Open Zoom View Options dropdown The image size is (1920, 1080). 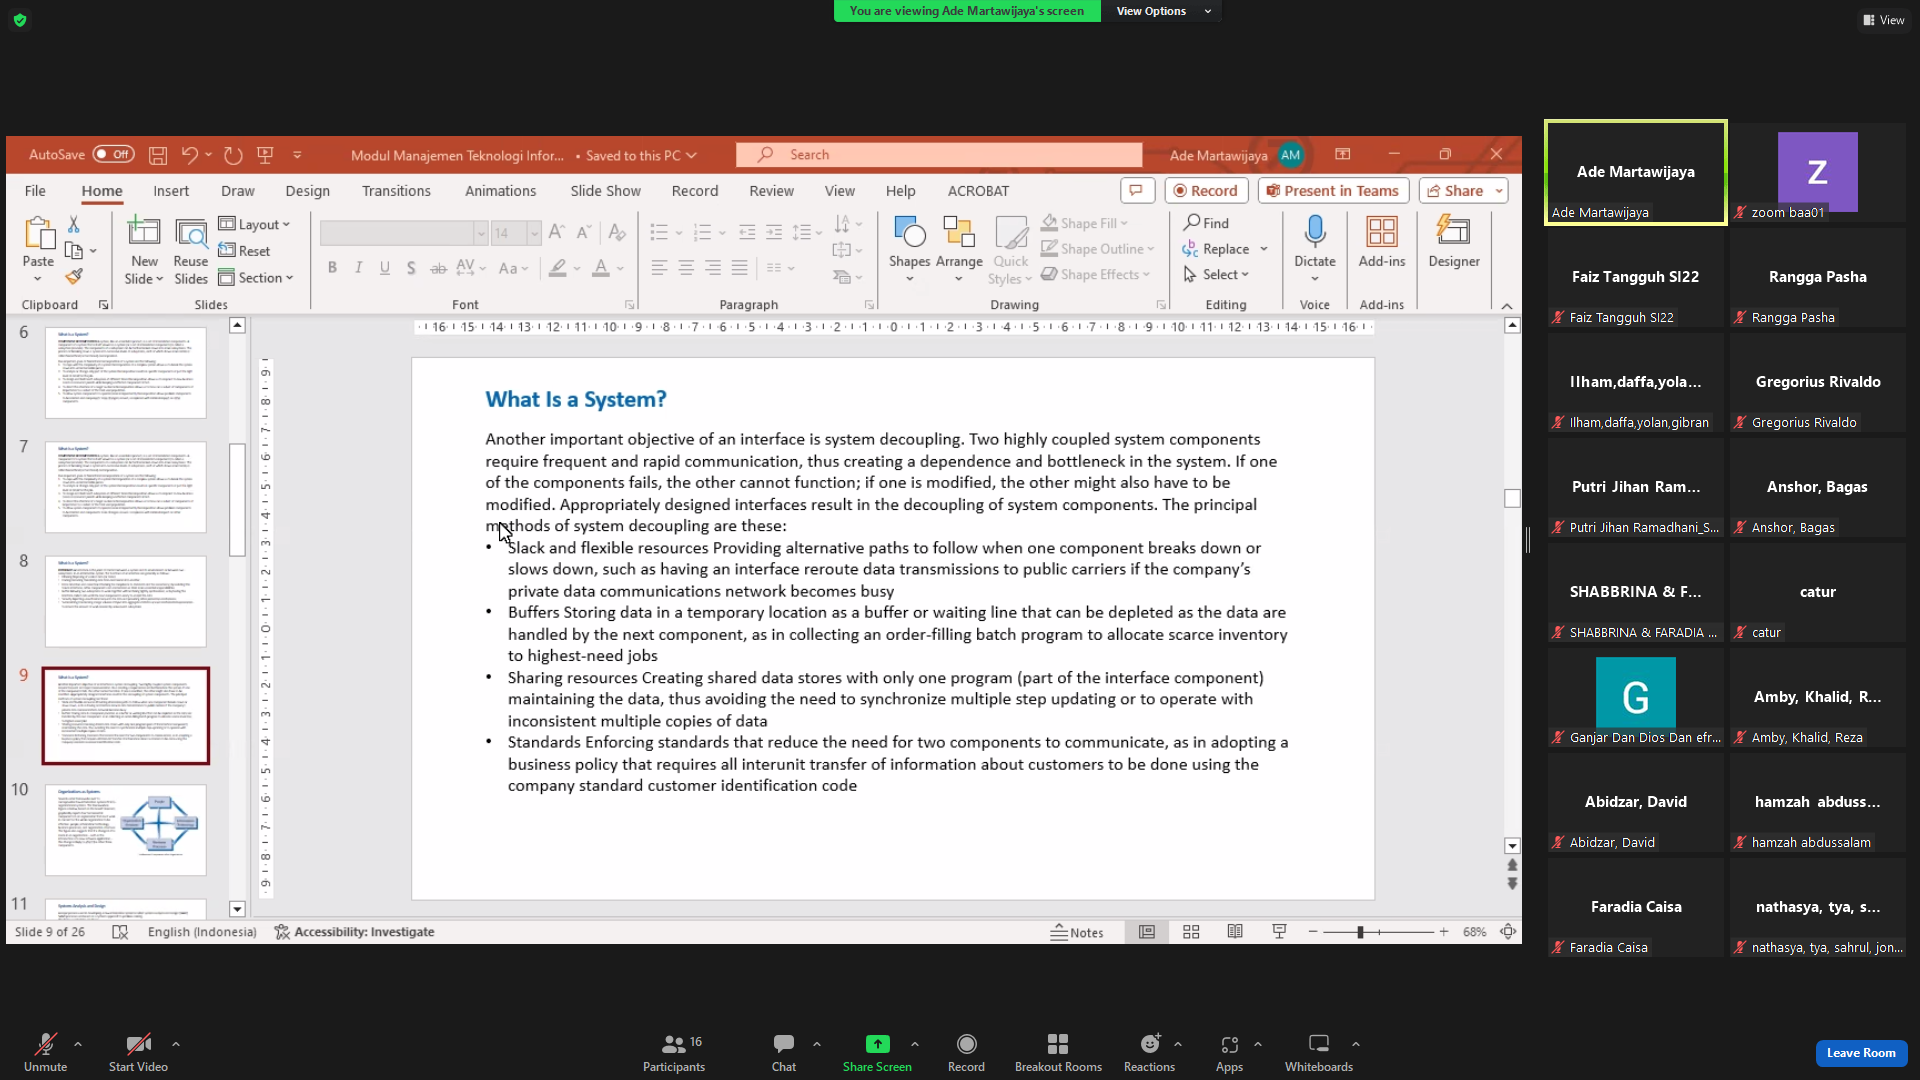1162,11
